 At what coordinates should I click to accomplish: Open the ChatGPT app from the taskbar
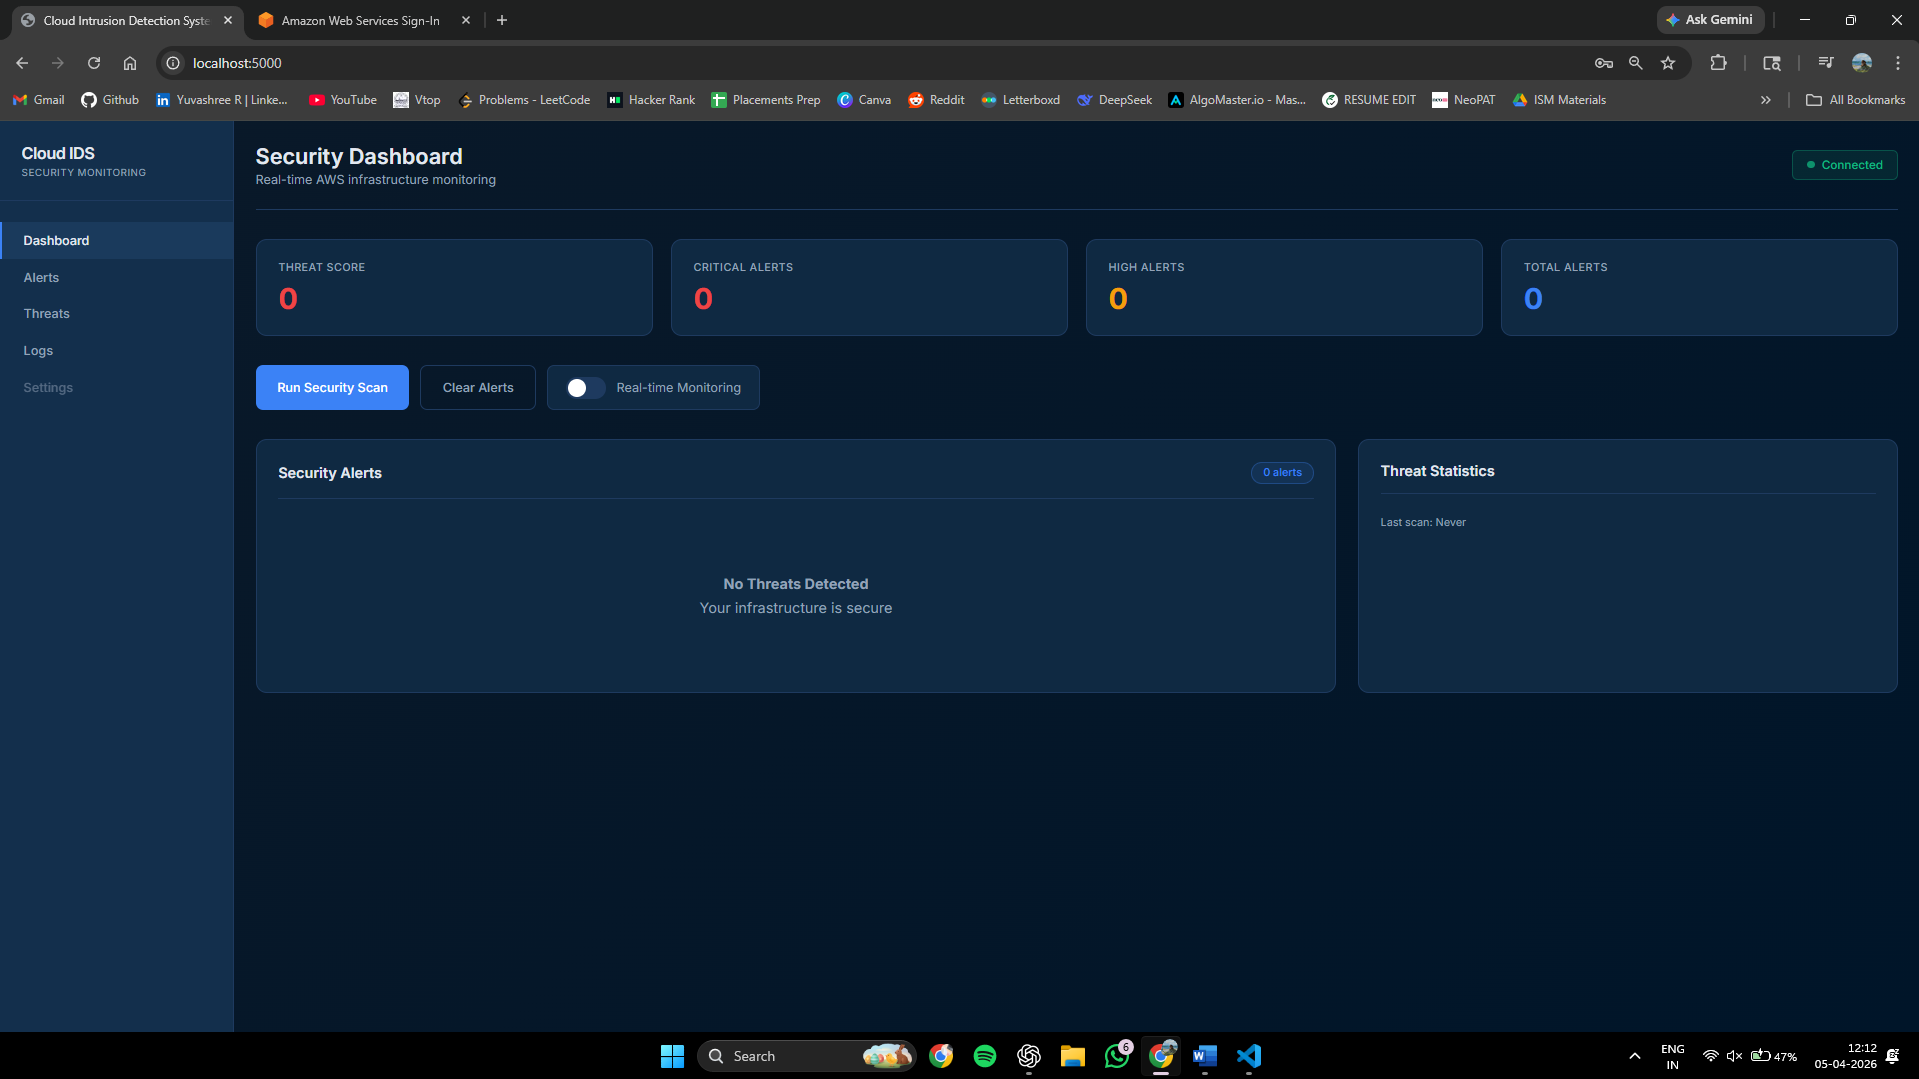click(1029, 1056)
